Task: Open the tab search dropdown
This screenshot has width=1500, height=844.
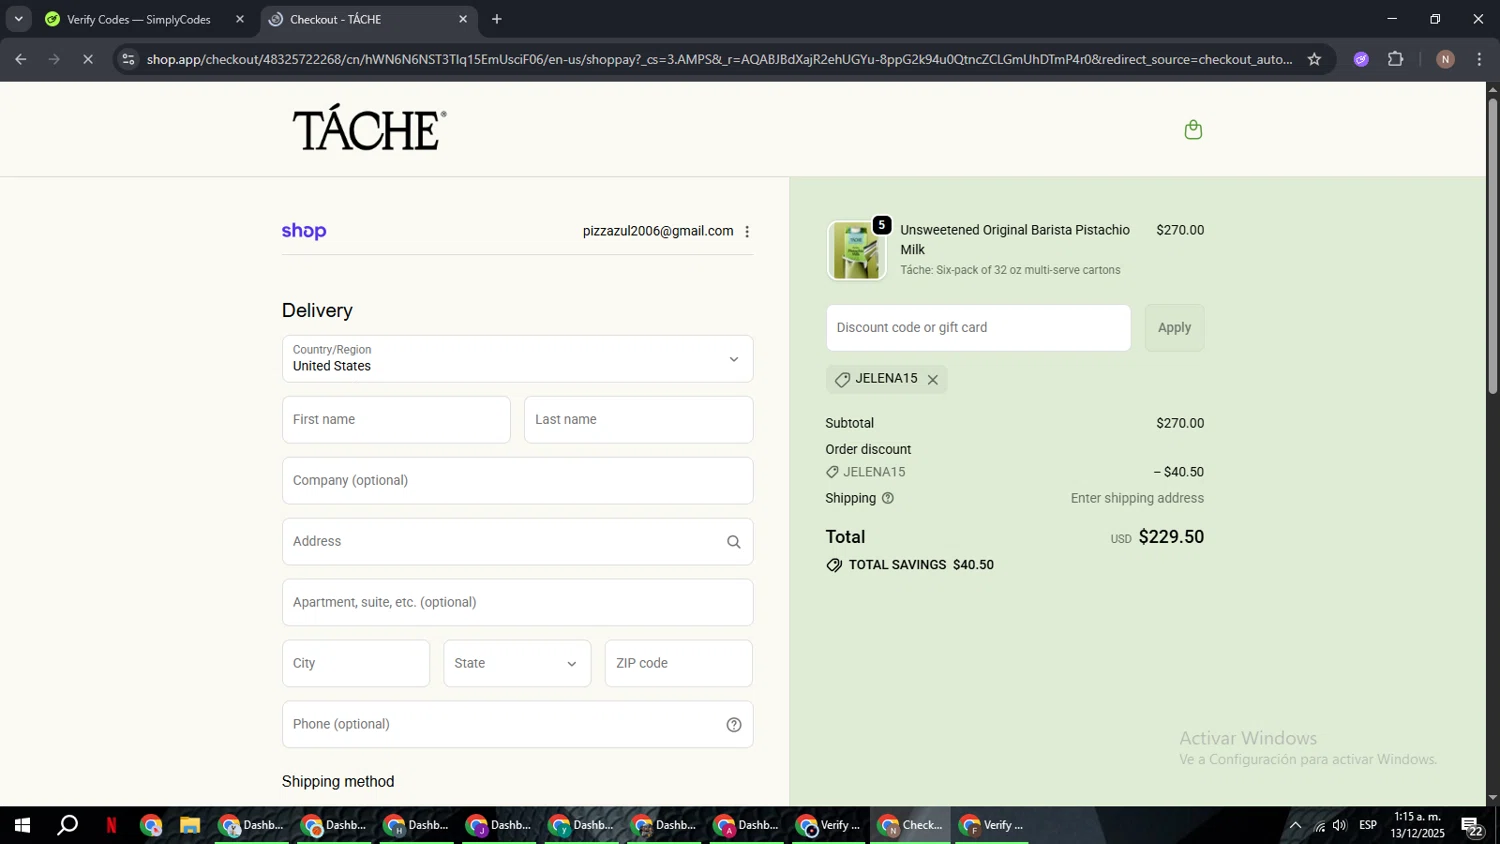Action: pos(18,19)
